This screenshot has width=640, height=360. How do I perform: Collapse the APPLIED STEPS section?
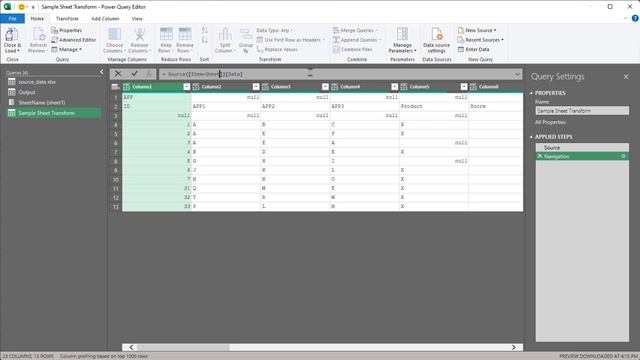point(531,137)
